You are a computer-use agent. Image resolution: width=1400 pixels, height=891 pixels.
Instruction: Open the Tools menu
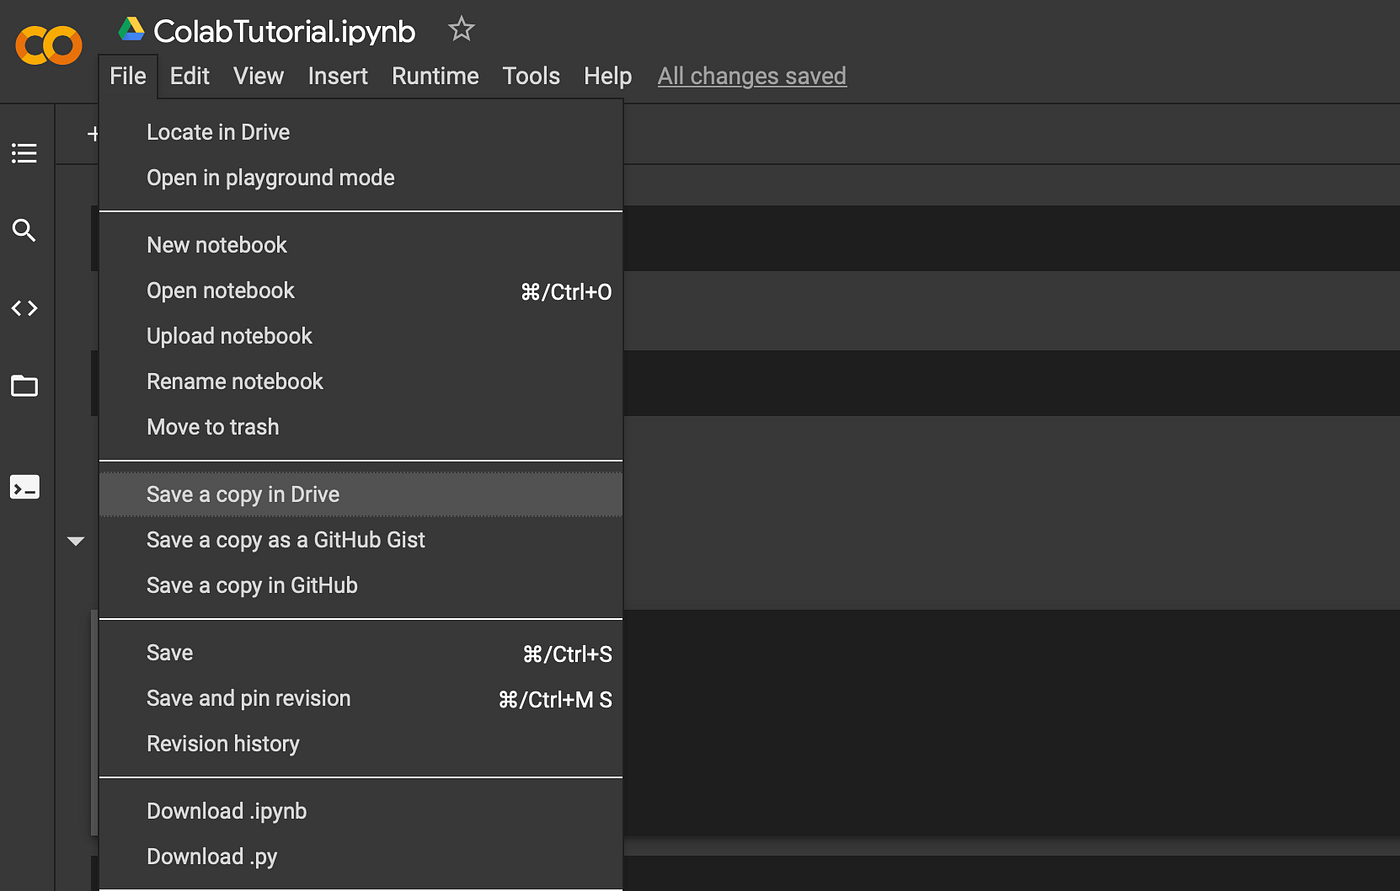pos(531,76)
